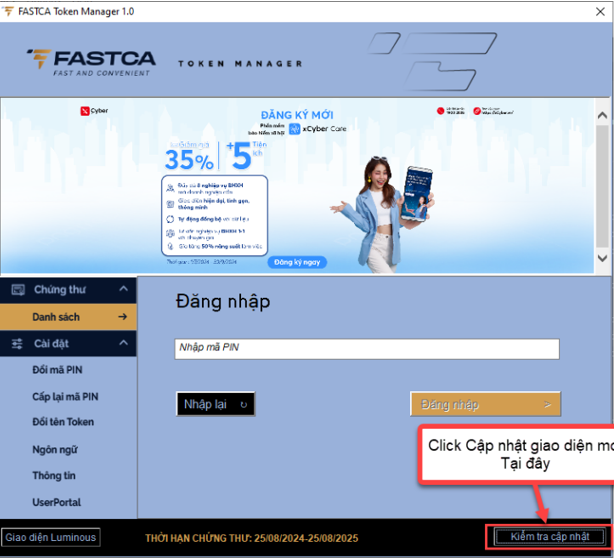Collapse the Cài đặt section chevron
614x559 pixels.
(x=122, y=343)
